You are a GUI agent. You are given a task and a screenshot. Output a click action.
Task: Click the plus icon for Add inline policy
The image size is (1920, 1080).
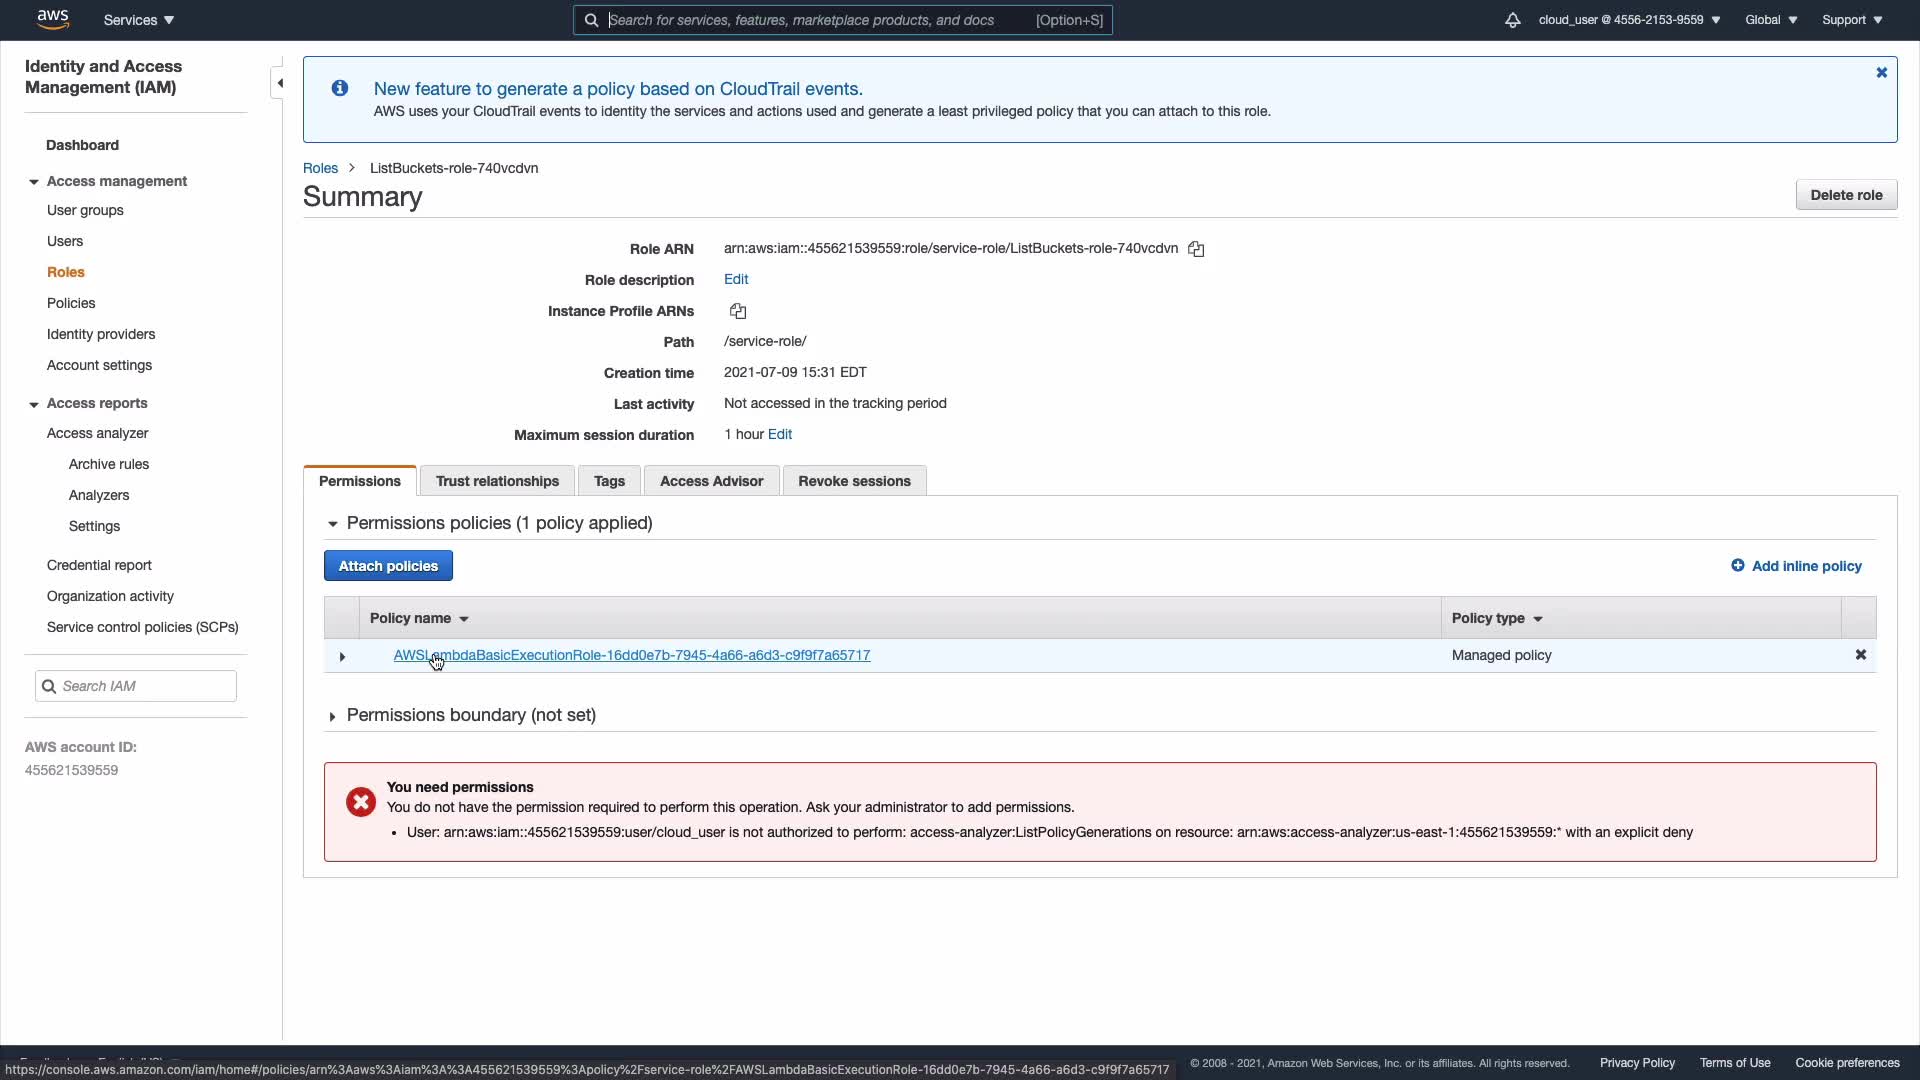pyautogui.click(x=1738, y=566)
